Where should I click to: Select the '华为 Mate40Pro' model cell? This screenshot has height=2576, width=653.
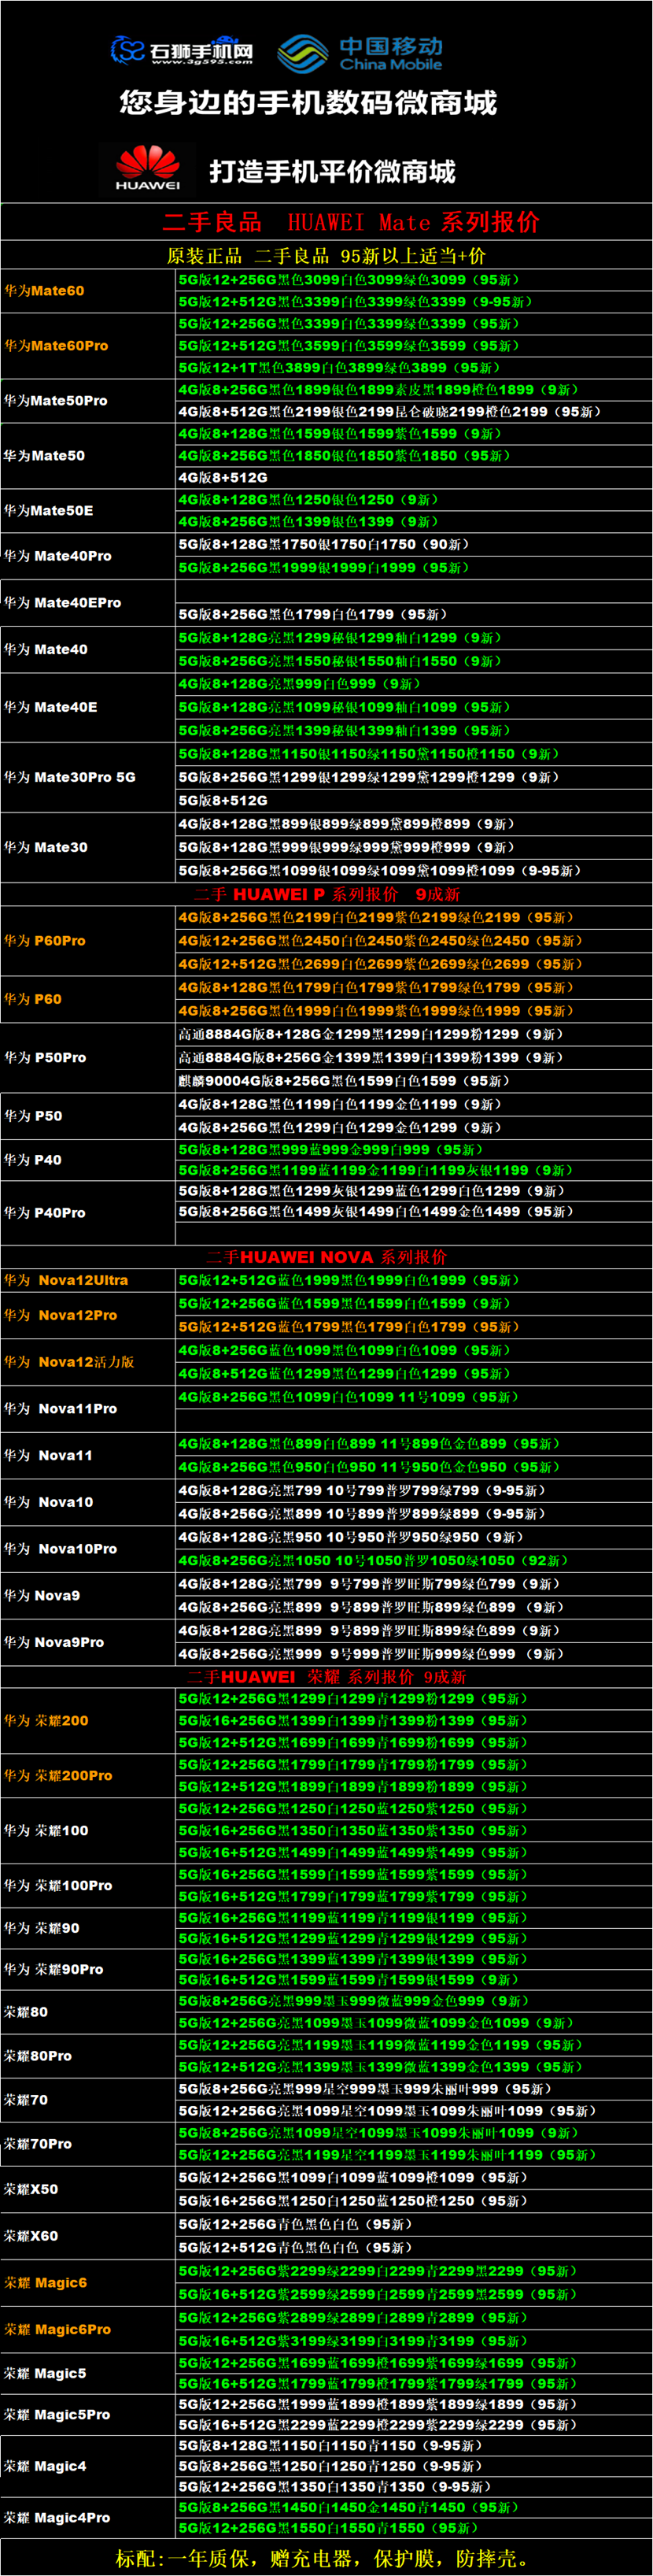tap(88, 556)
